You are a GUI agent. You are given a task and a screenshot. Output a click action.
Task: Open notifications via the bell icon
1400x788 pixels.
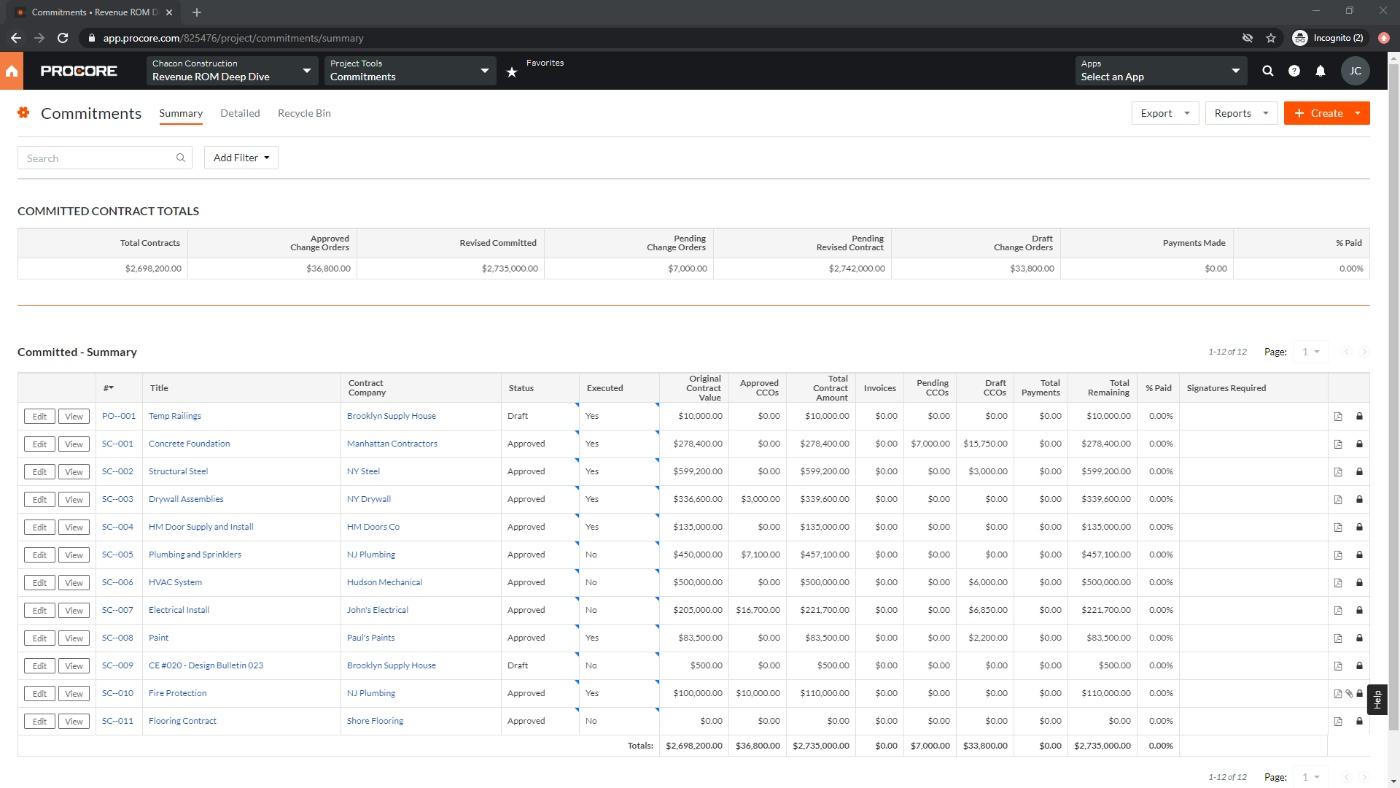click(1320, 71)
